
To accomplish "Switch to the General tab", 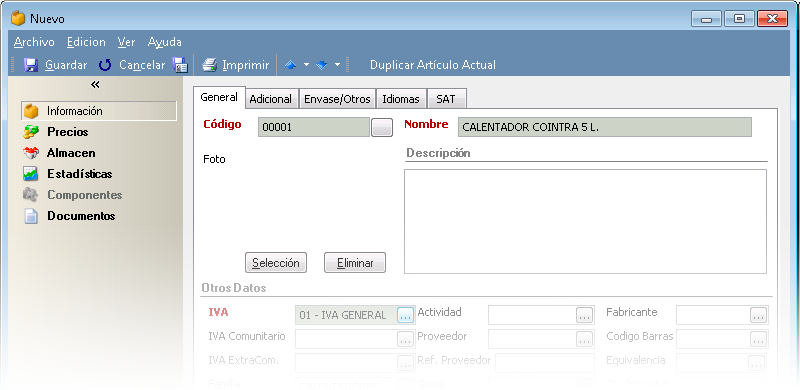I will click(x=219, y=97).
